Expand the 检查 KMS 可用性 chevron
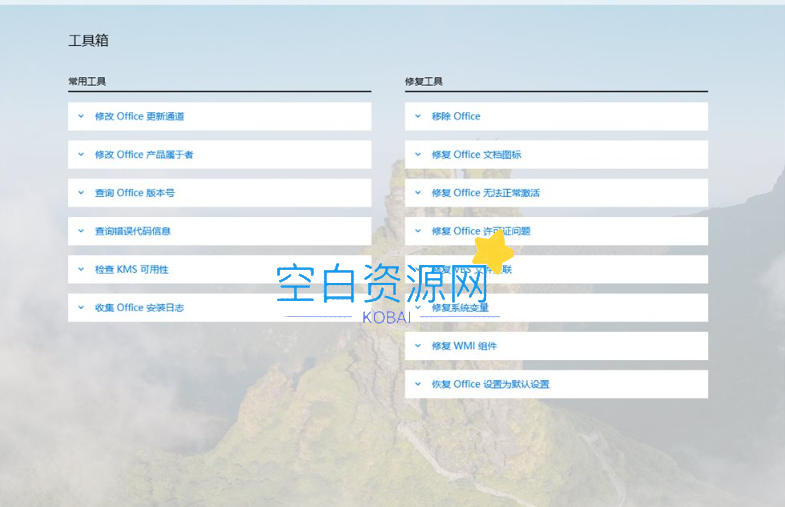 [81, 269]
